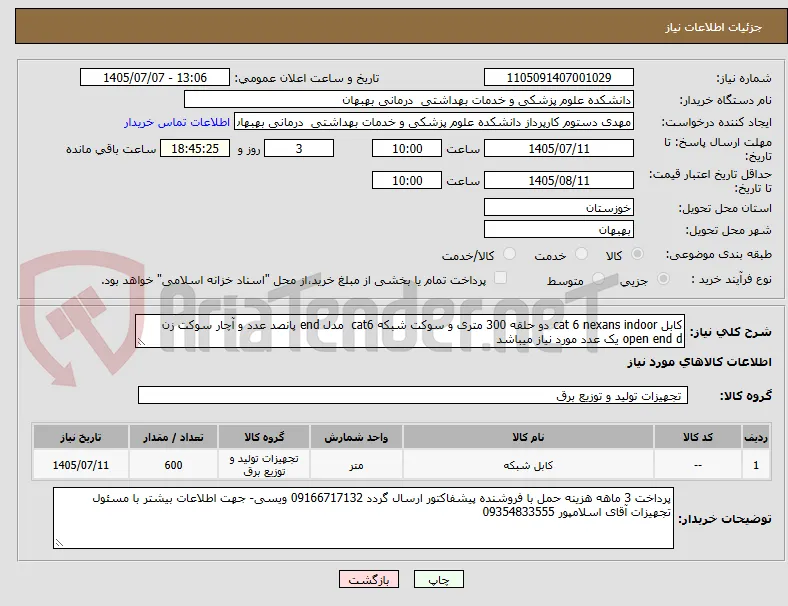Image resolution: width=788 pixels, height=606 pixels.
Task: Click the کد کالا column header
Action: click(x=698, y=437)
